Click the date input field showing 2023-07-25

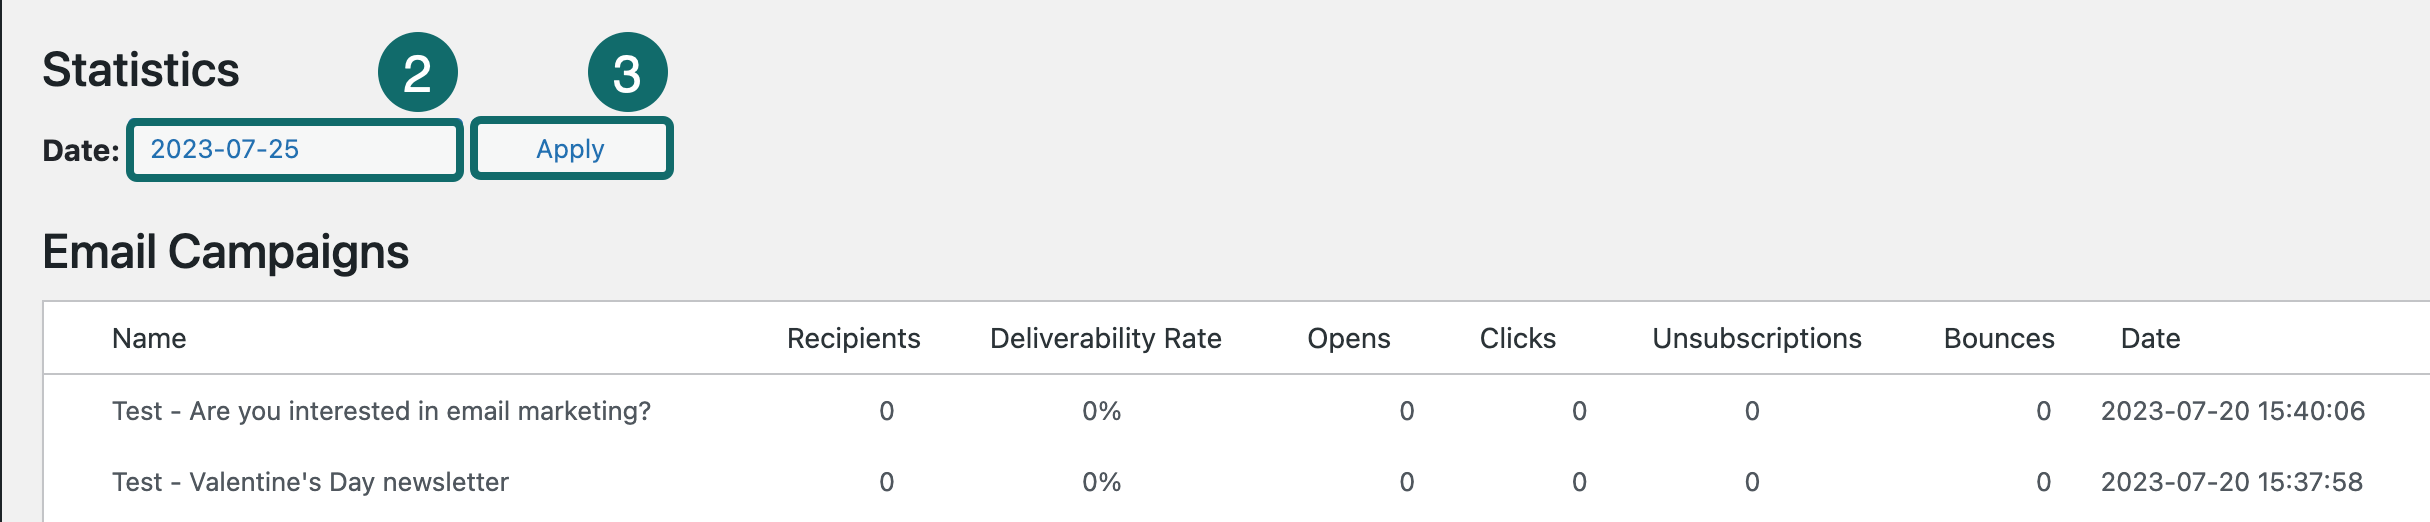tap(295, 150)
